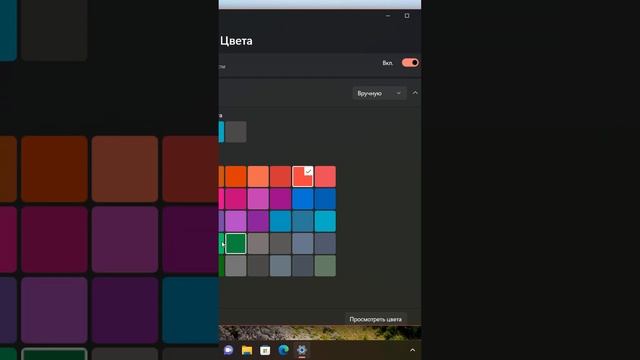Select the bright blue accent swatch
This screenshot has width=640, height=360.
(302, 199)
